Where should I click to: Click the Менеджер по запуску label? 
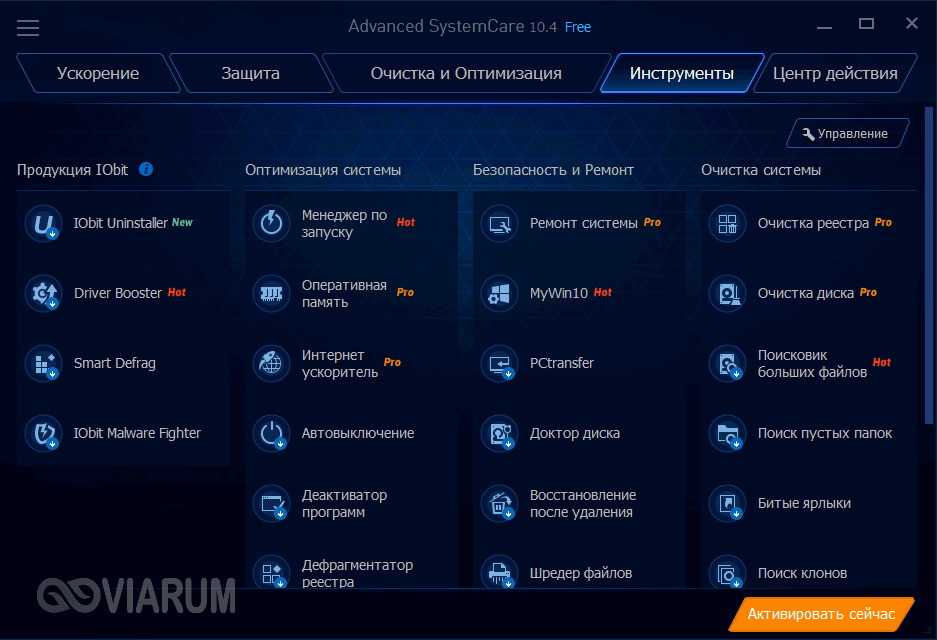(344, 223)
